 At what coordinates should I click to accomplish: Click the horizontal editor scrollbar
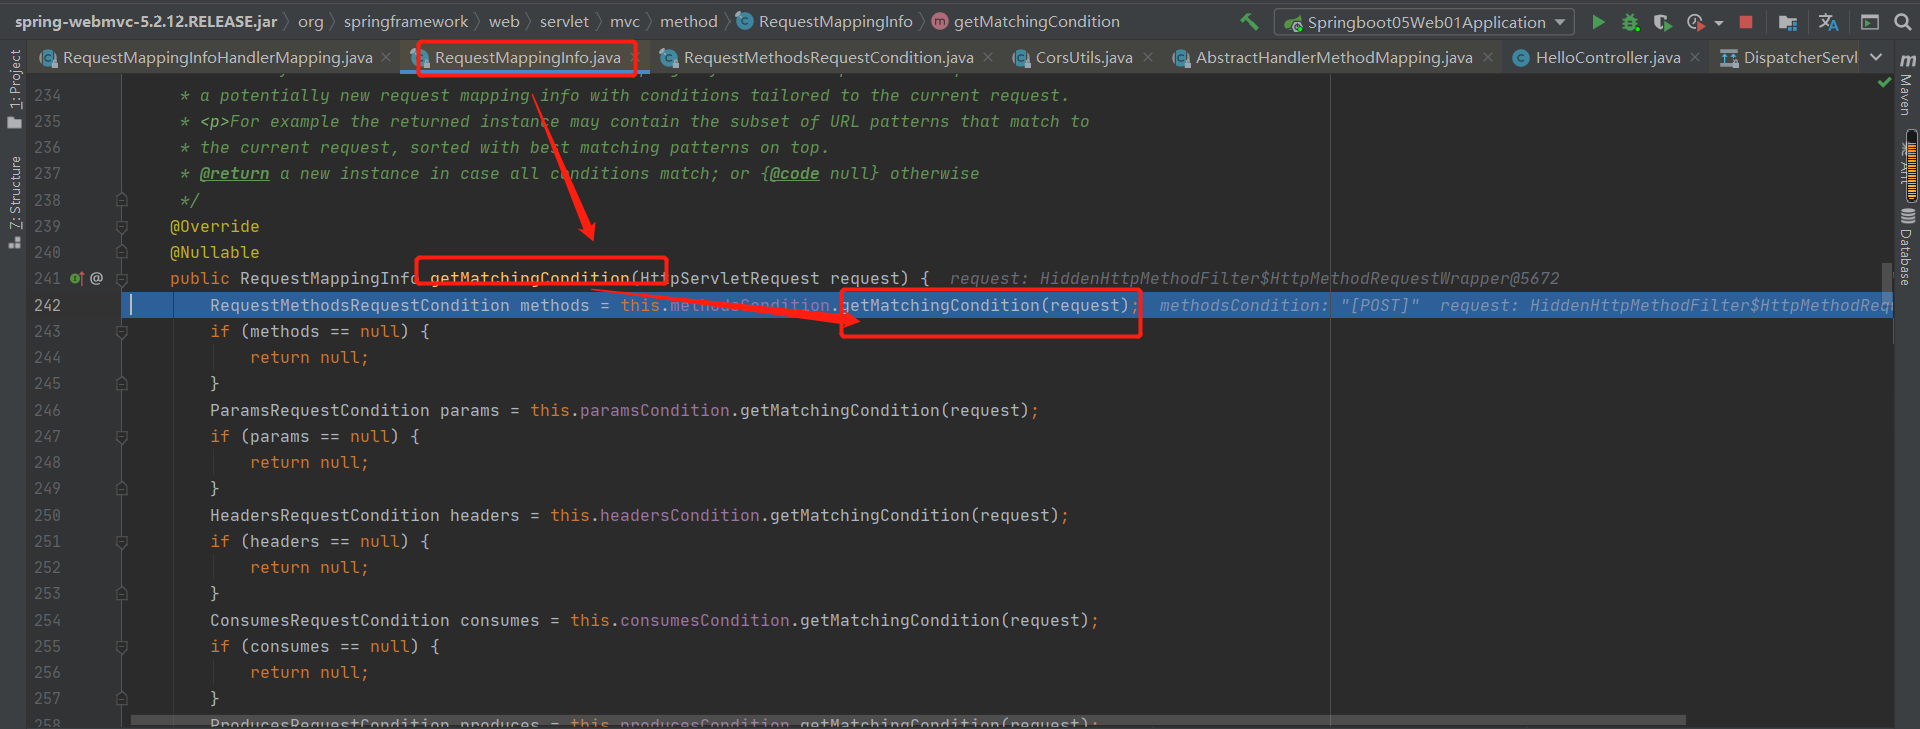(x=908, y=720)
